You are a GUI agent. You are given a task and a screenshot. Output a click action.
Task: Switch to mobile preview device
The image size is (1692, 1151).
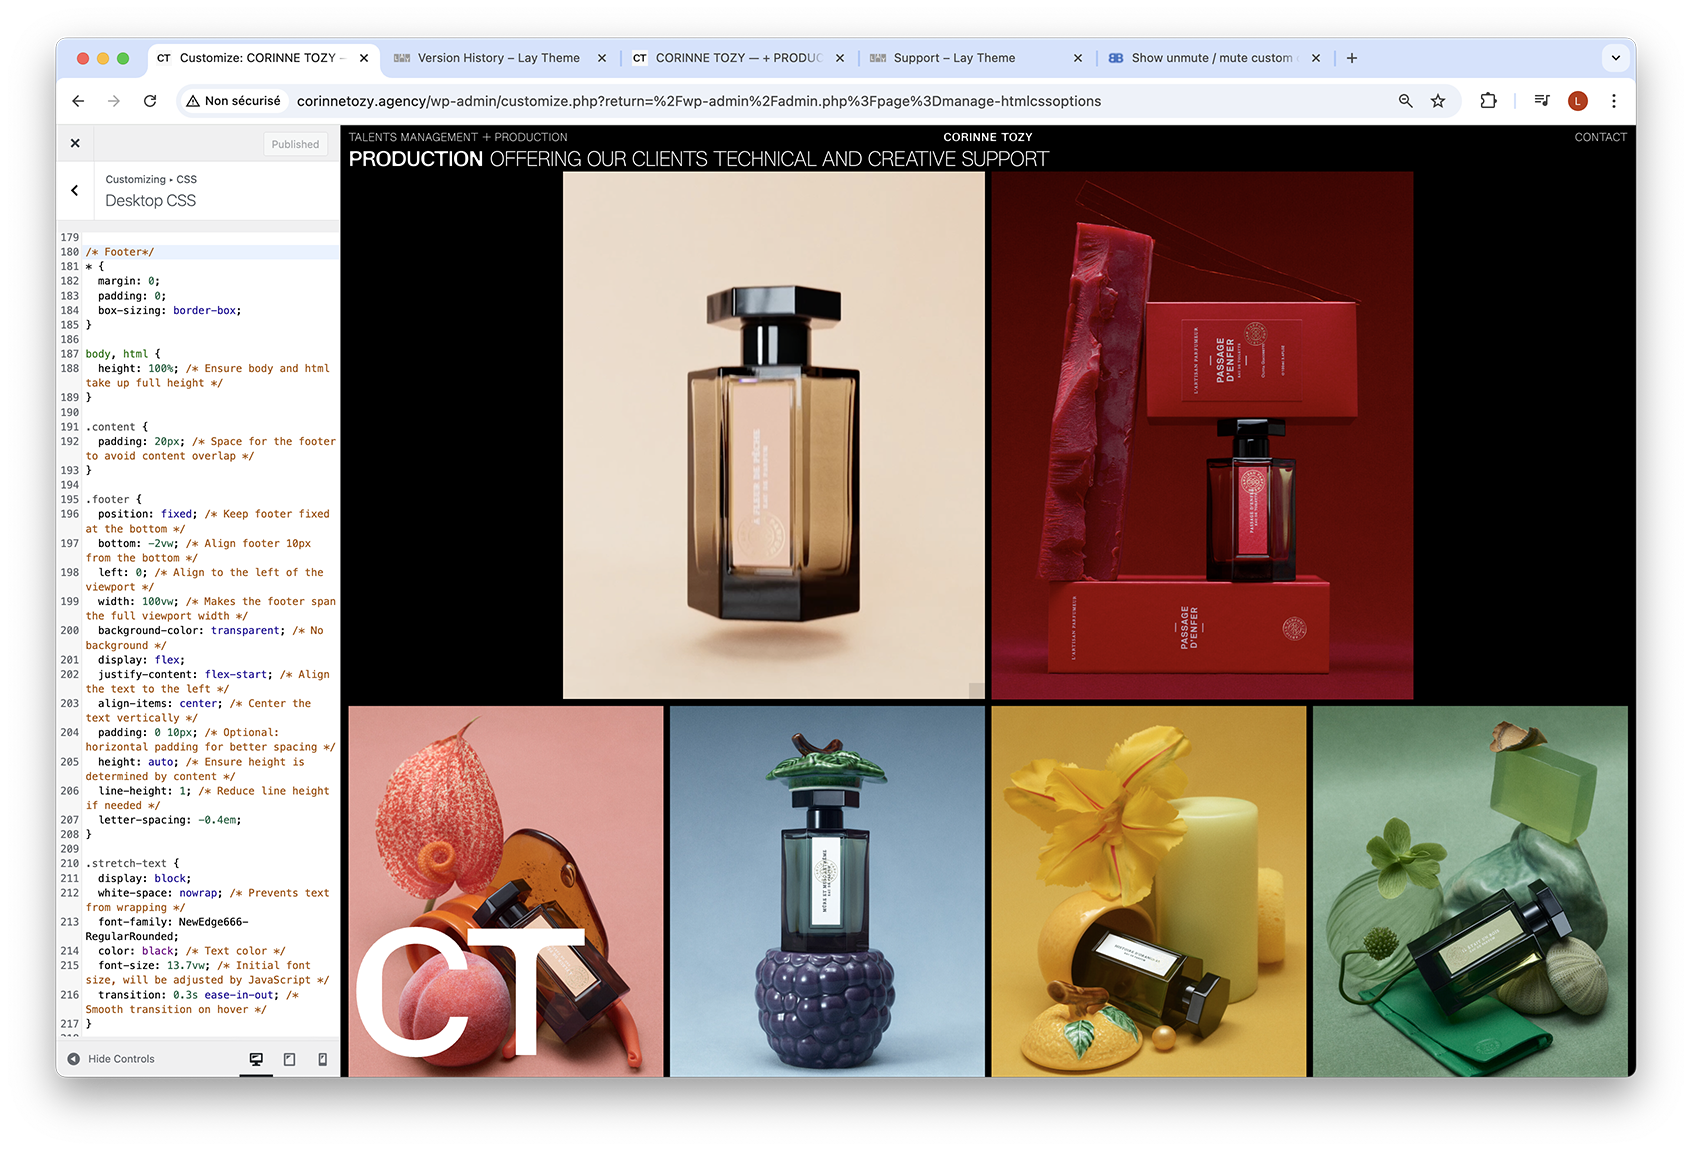point(322,1059)
